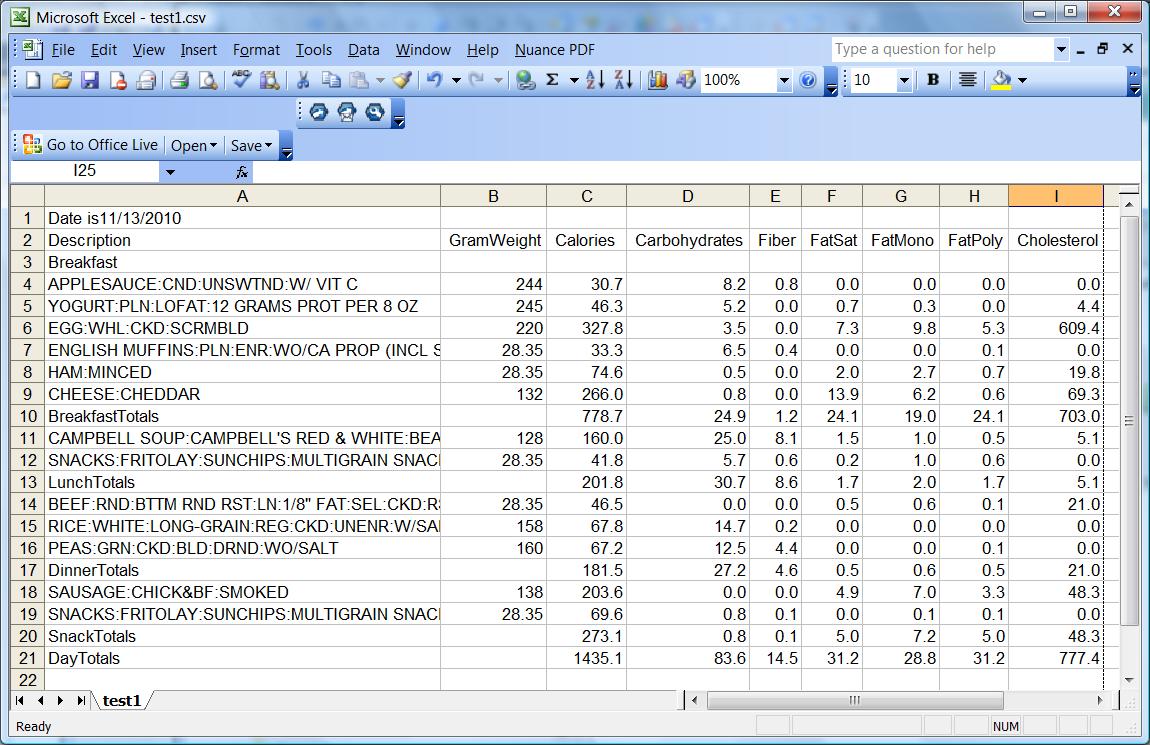Click the vertical scrollbar down arrow

coord(1129,680)
